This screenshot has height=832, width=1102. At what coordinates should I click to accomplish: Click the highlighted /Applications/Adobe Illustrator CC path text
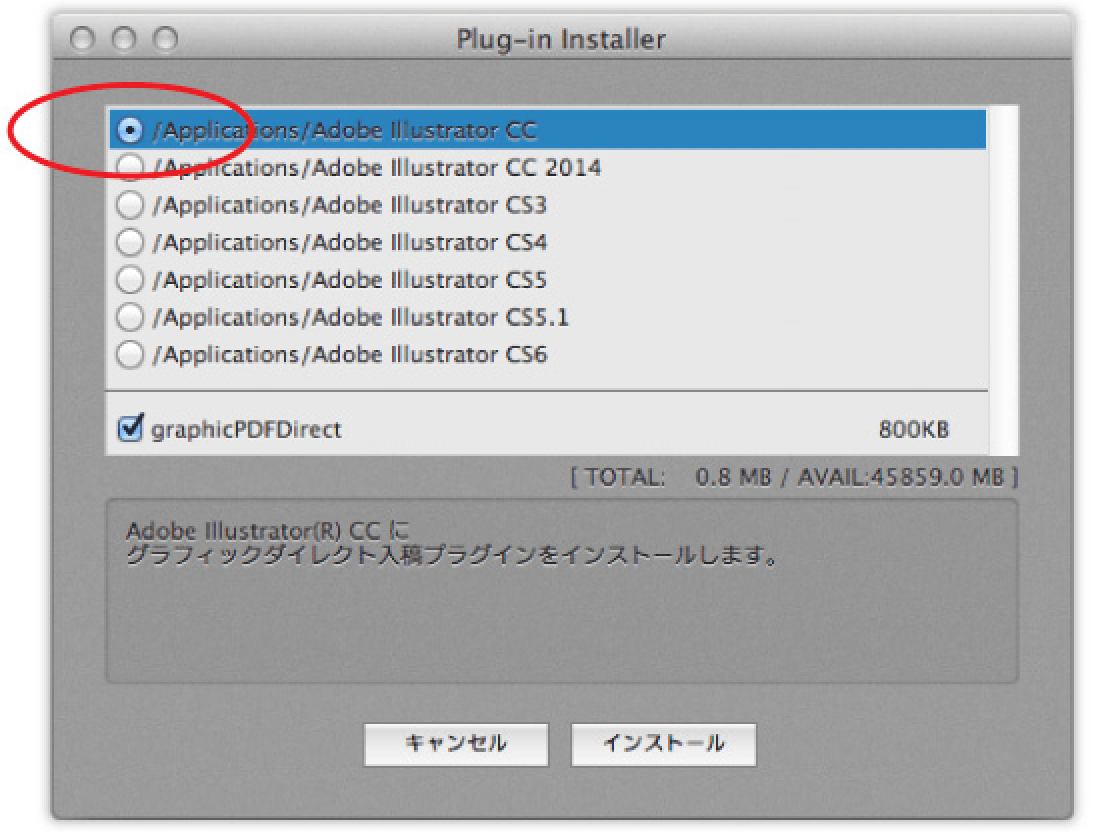tap(344, 130)
